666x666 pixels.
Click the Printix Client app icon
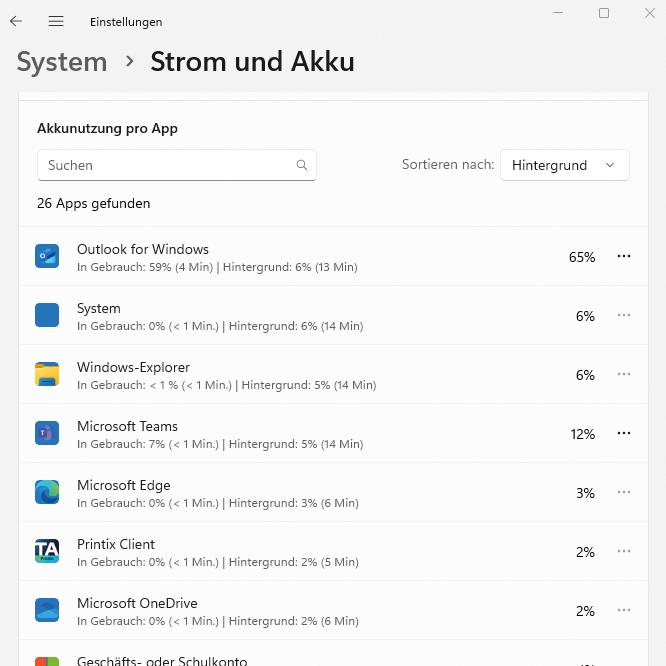(x=47, y=551)
